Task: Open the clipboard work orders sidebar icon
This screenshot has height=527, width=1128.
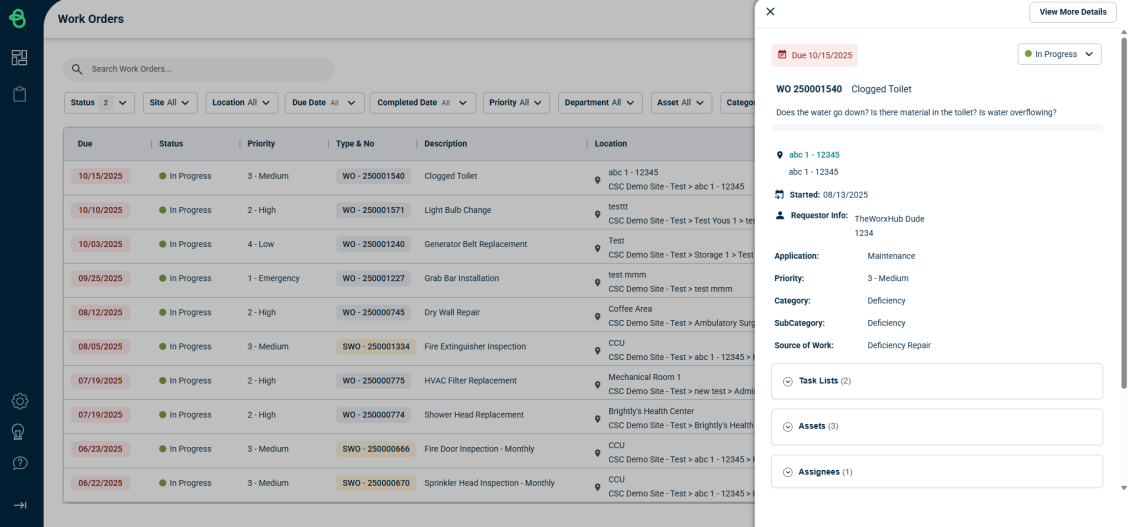Action: coord(19,94)
